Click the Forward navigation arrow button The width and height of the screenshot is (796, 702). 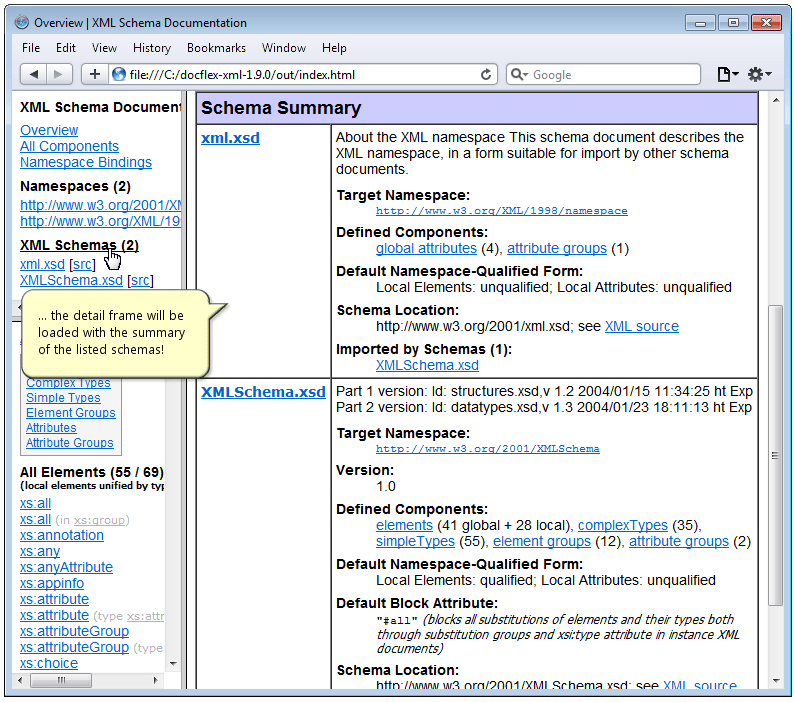(x=59, y=74)
